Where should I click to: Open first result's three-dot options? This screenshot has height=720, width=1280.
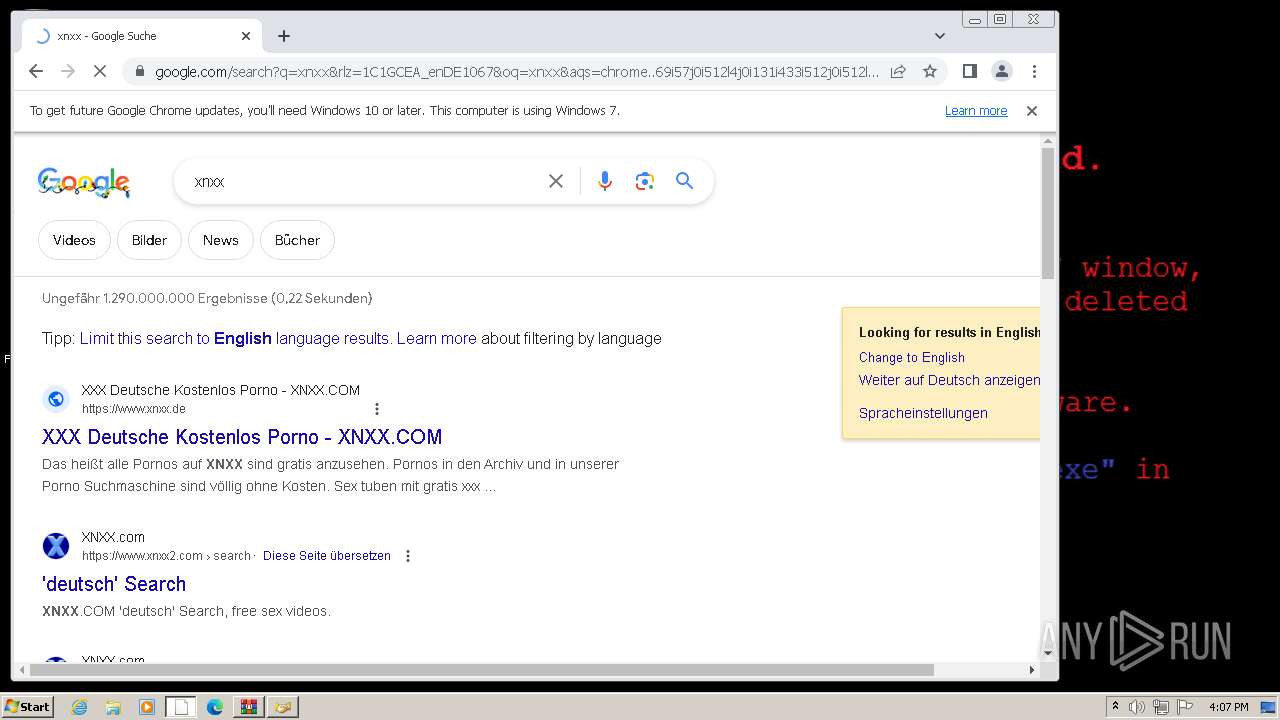coord(377,409)
